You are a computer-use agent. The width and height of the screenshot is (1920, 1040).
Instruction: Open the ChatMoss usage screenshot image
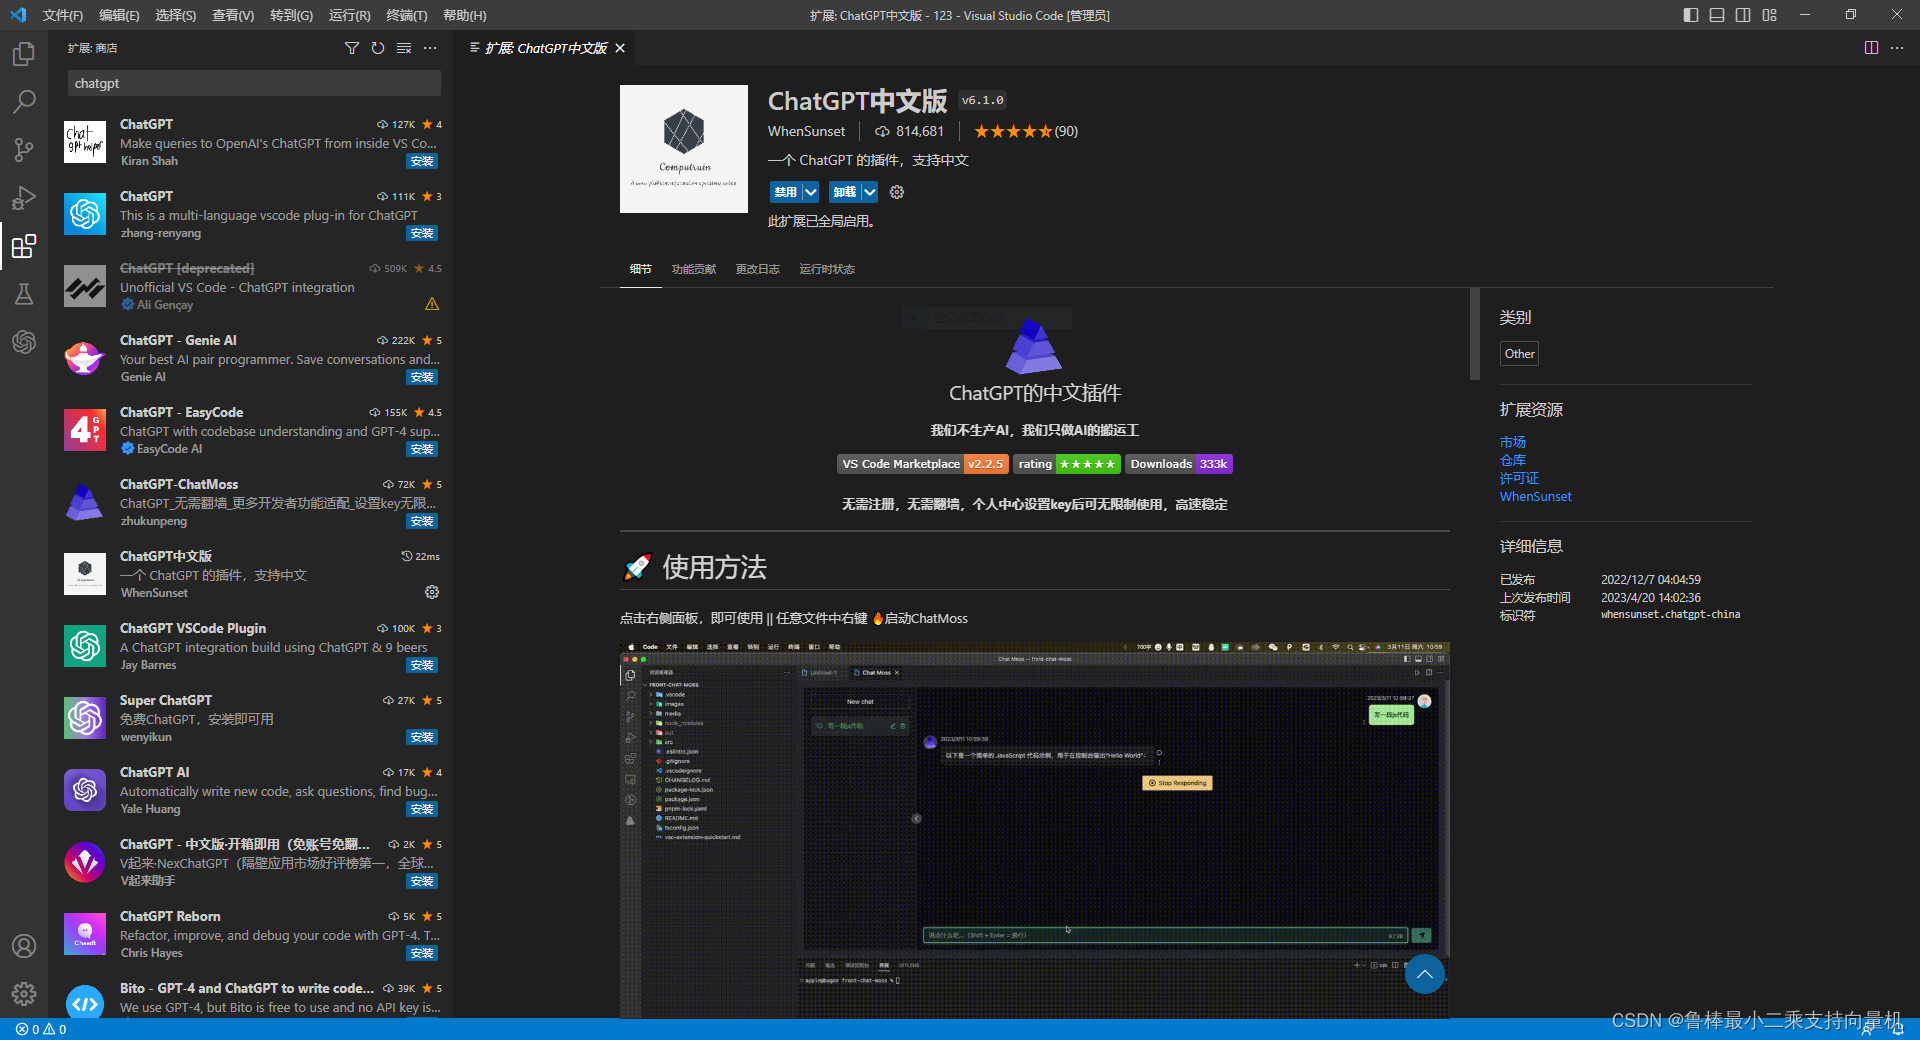1034,830
